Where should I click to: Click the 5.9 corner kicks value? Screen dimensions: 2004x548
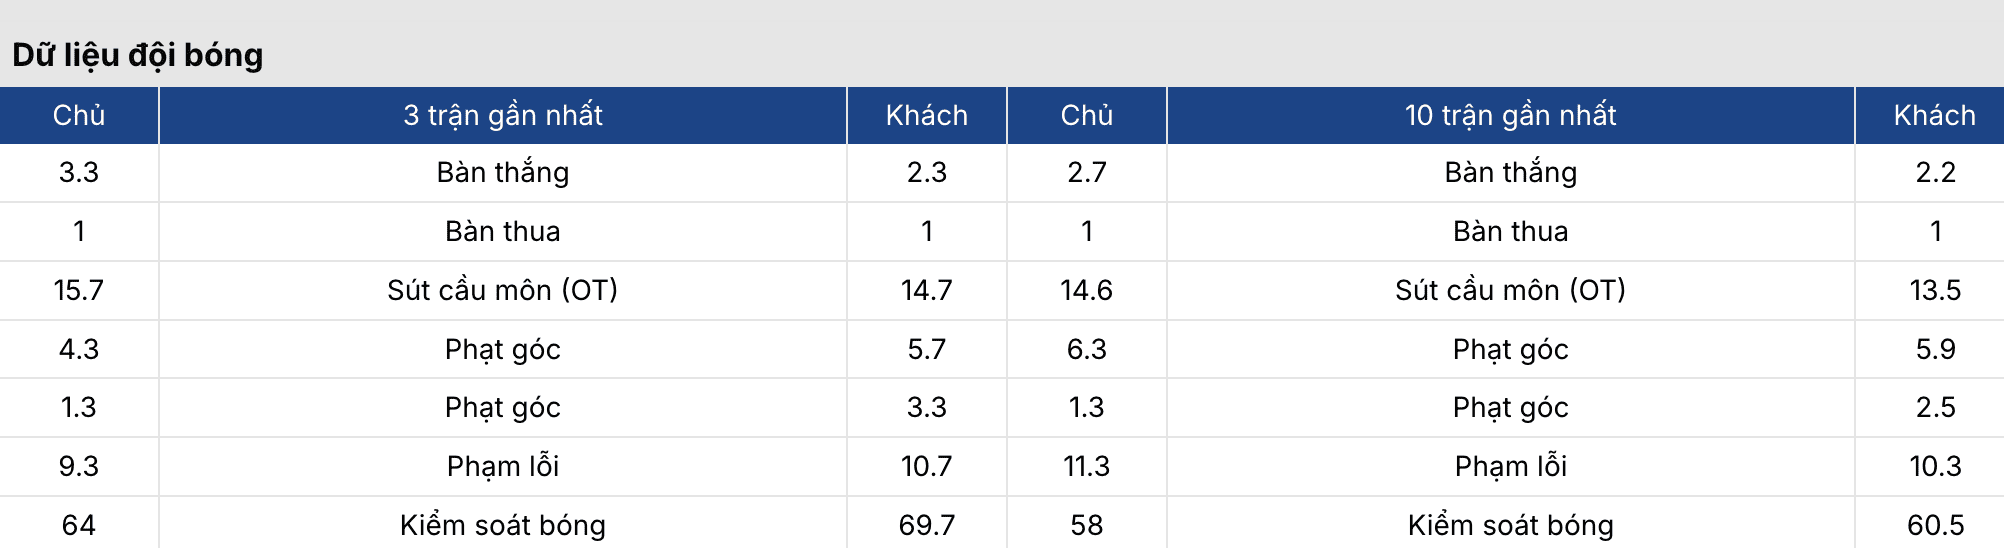(x=1935, y=349)
